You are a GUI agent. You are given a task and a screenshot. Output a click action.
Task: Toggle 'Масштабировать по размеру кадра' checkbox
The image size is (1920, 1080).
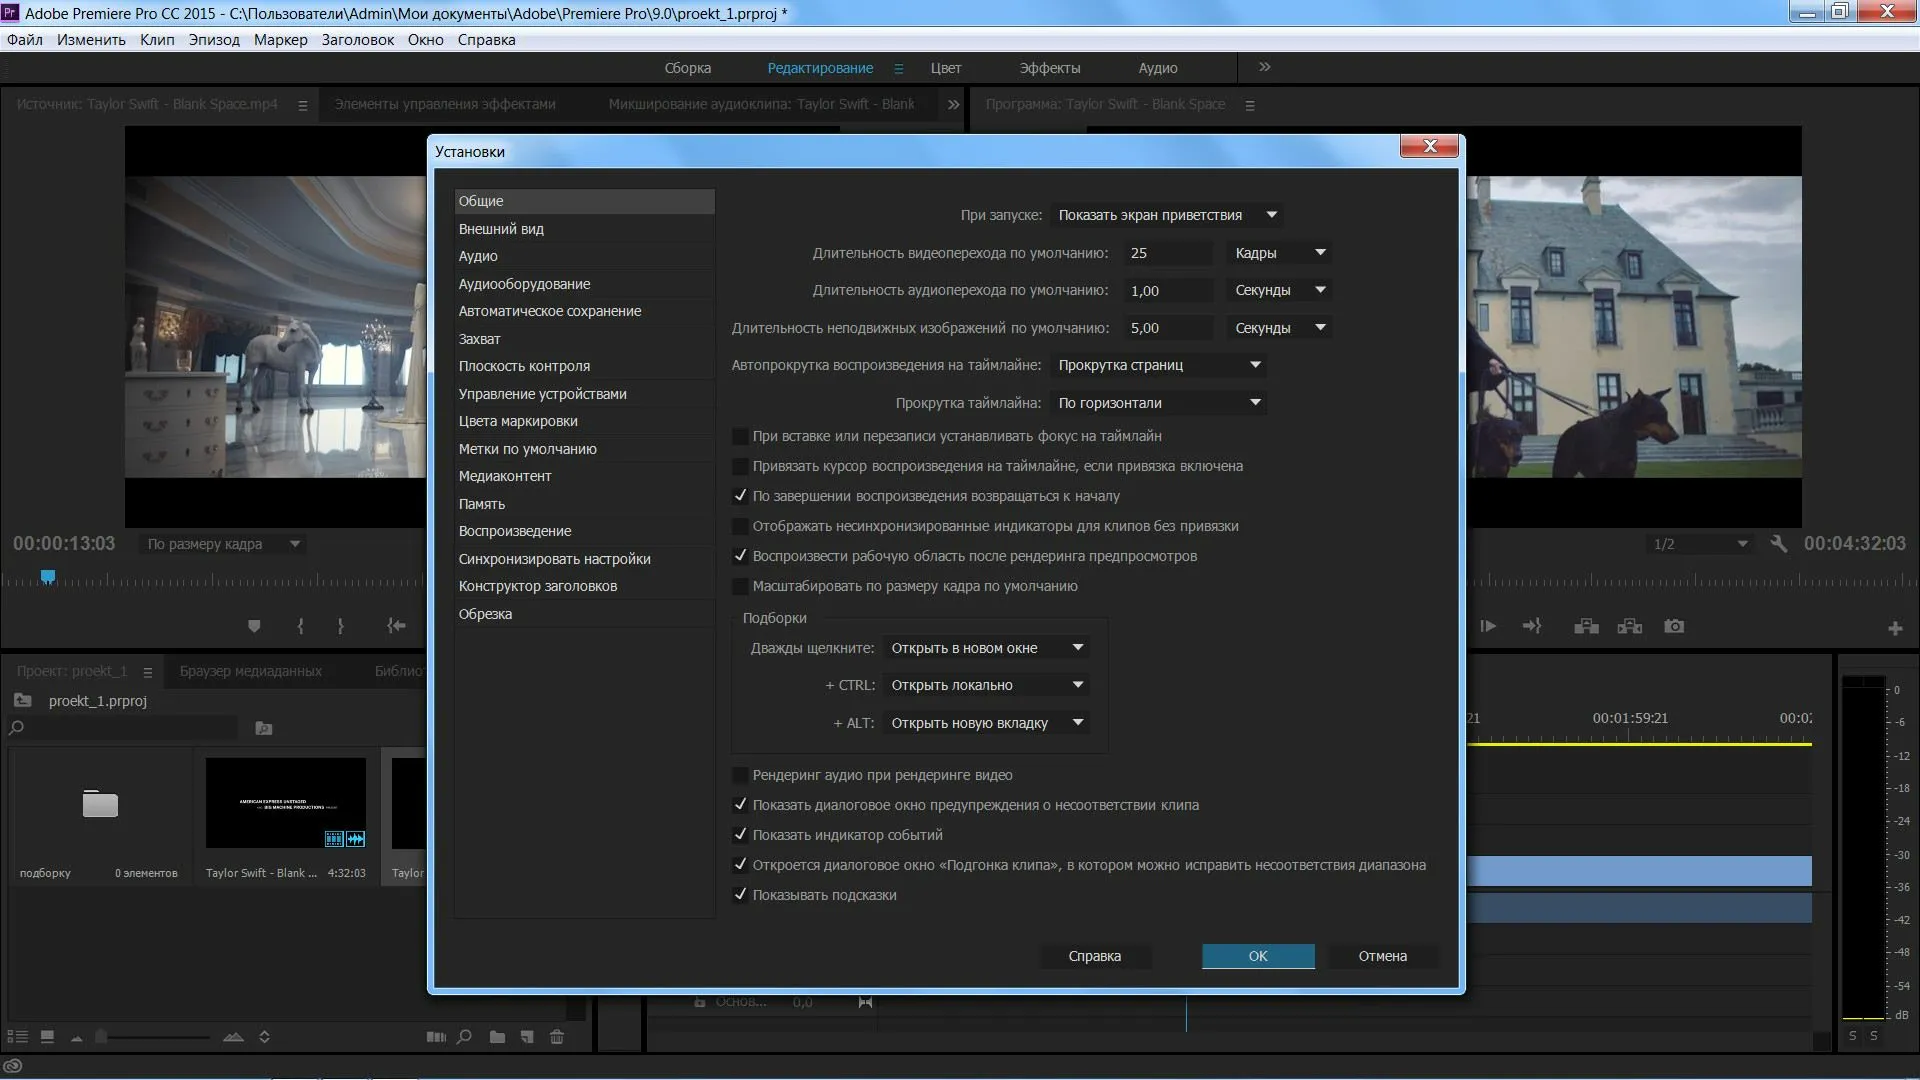(x=740, y=586)
